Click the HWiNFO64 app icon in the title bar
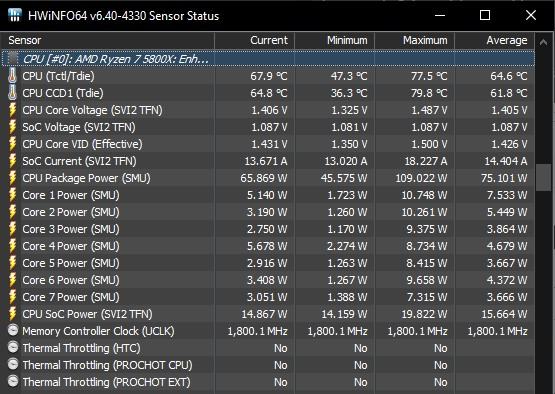This screenshot has height=394, width=555. coord(15,15)
